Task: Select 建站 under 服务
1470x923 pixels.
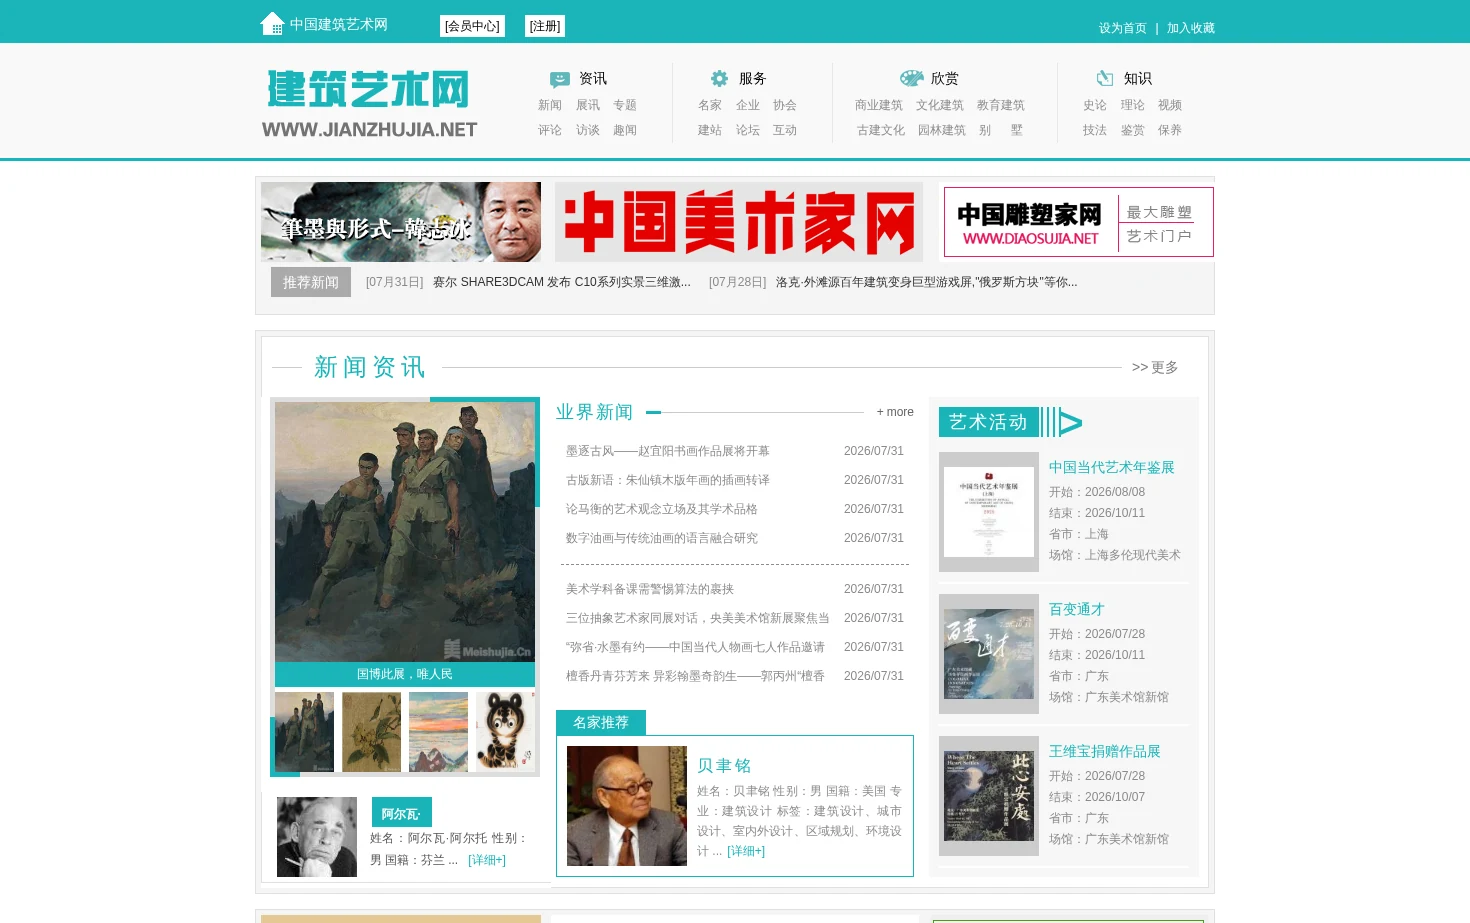Action: click(x=710, y=130)
